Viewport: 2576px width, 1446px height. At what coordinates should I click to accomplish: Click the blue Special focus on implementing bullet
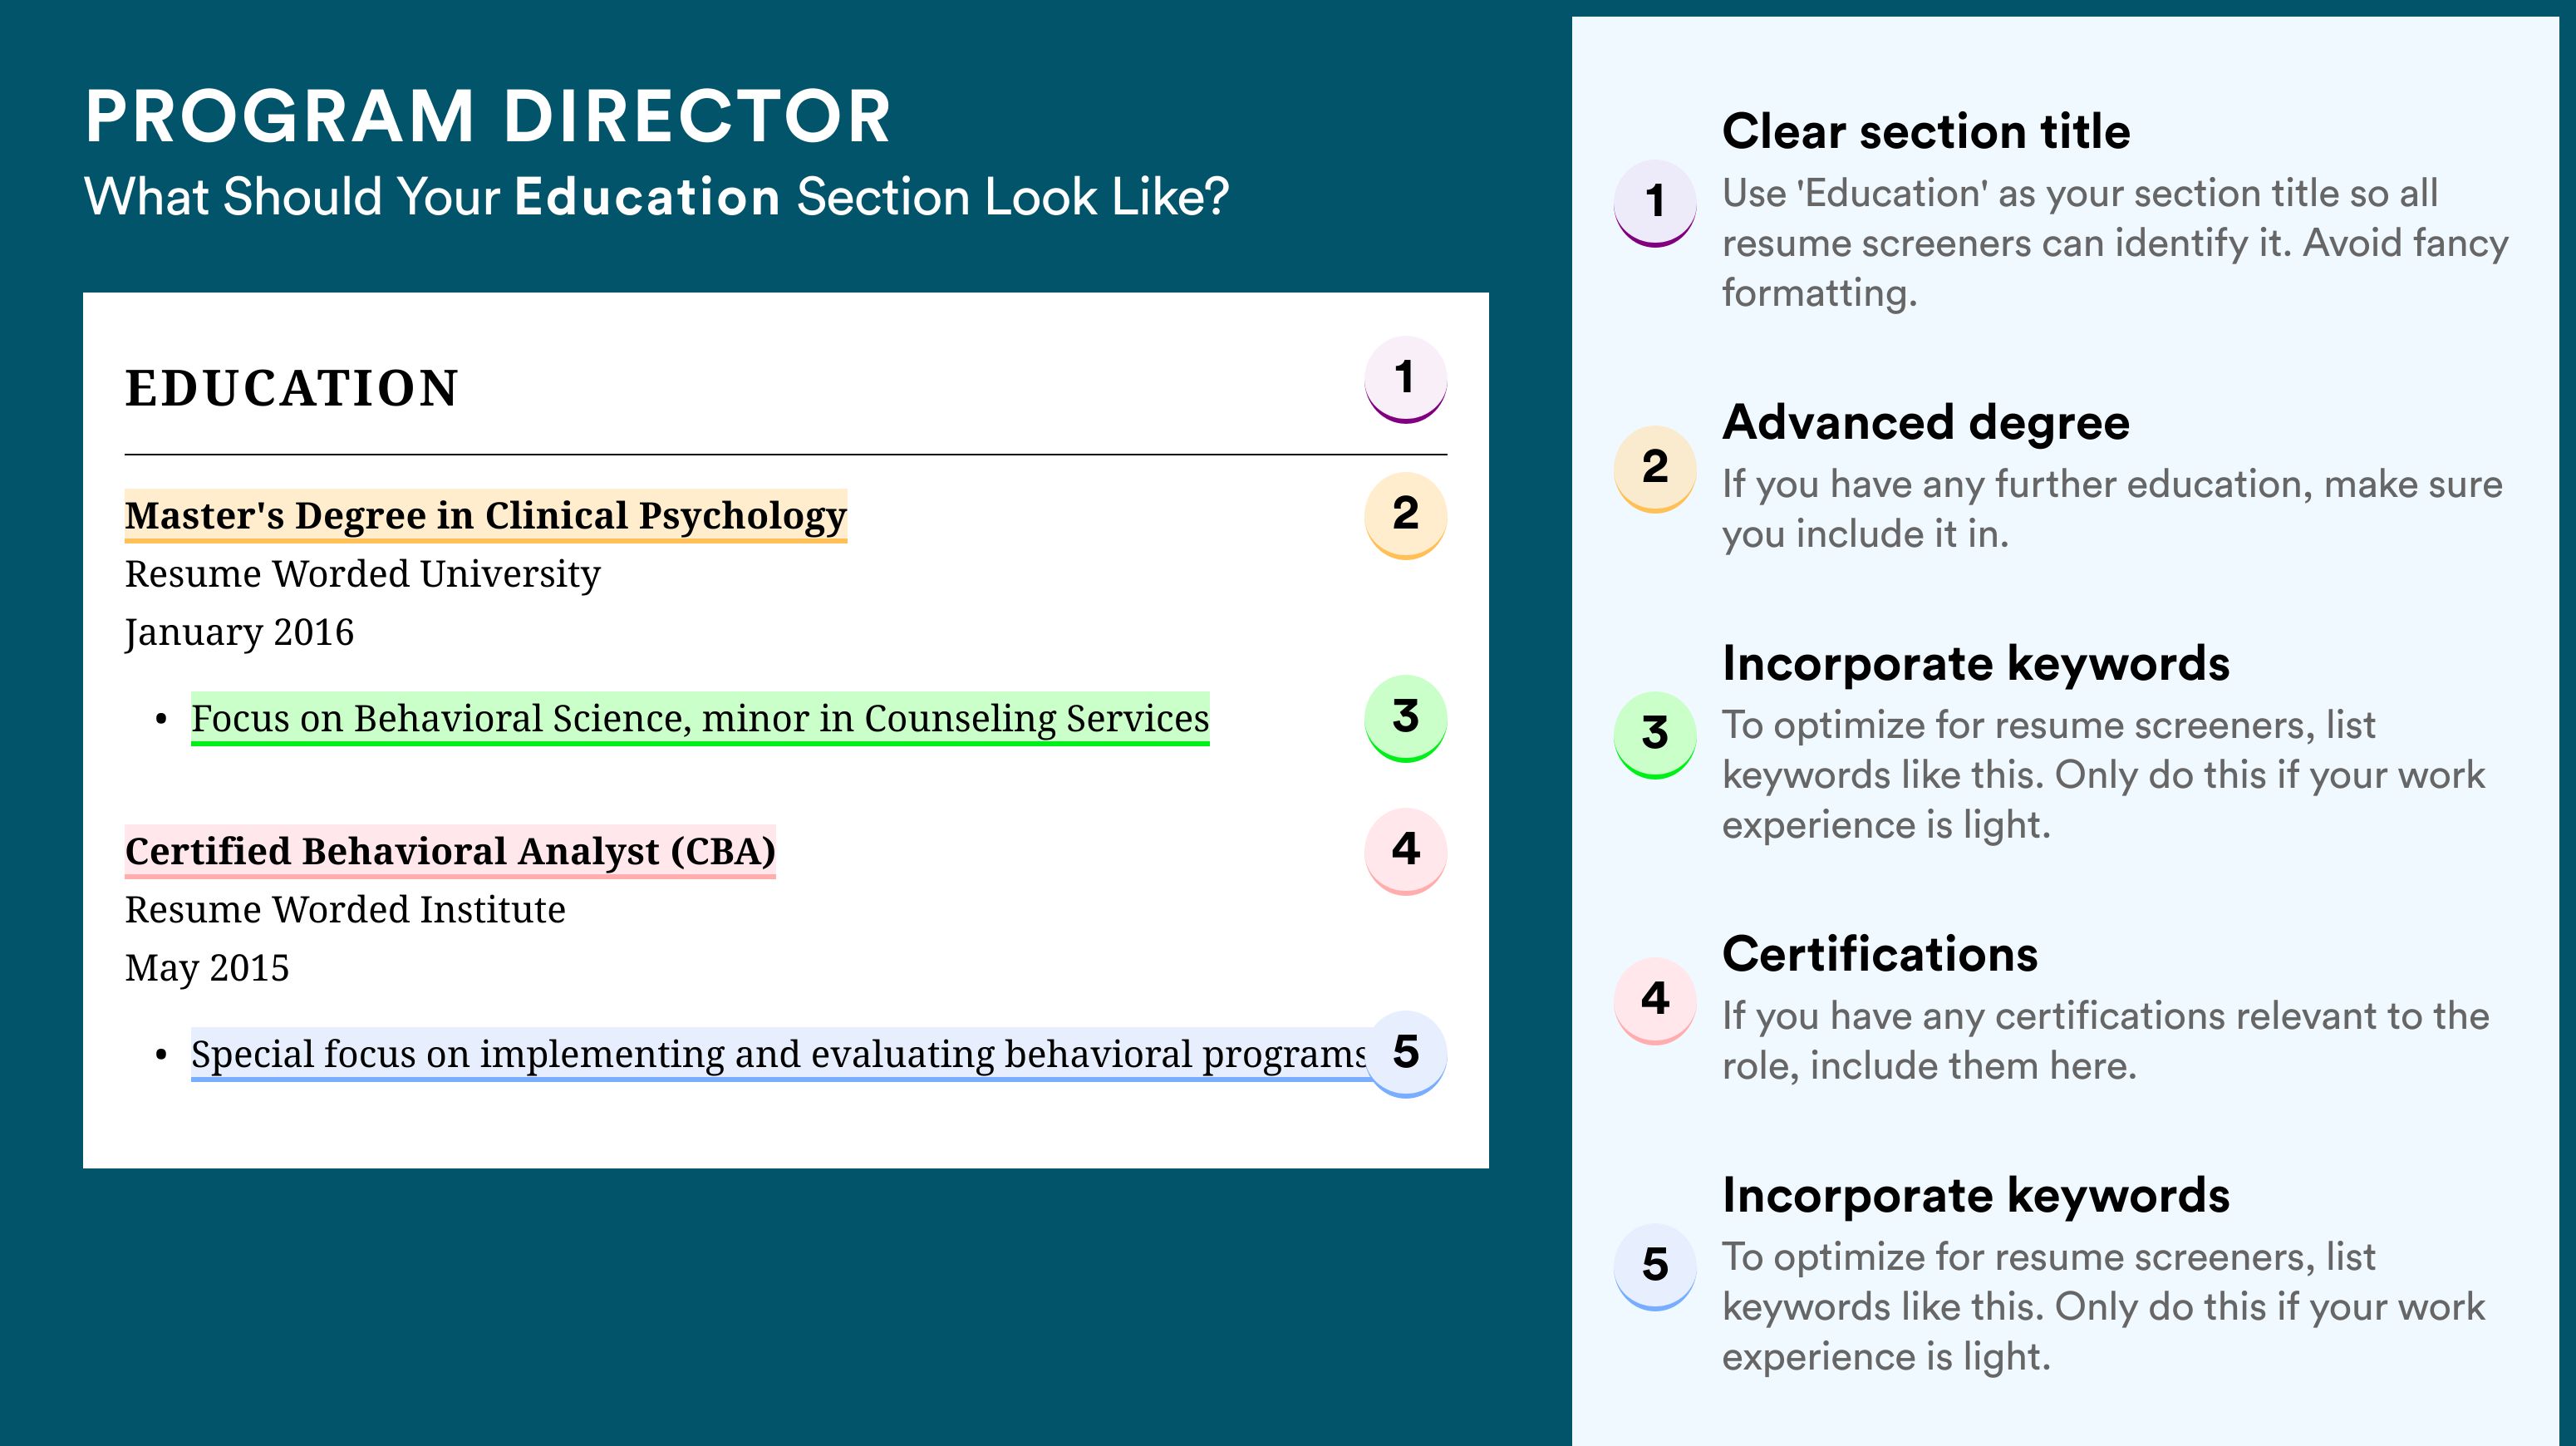779,1055
